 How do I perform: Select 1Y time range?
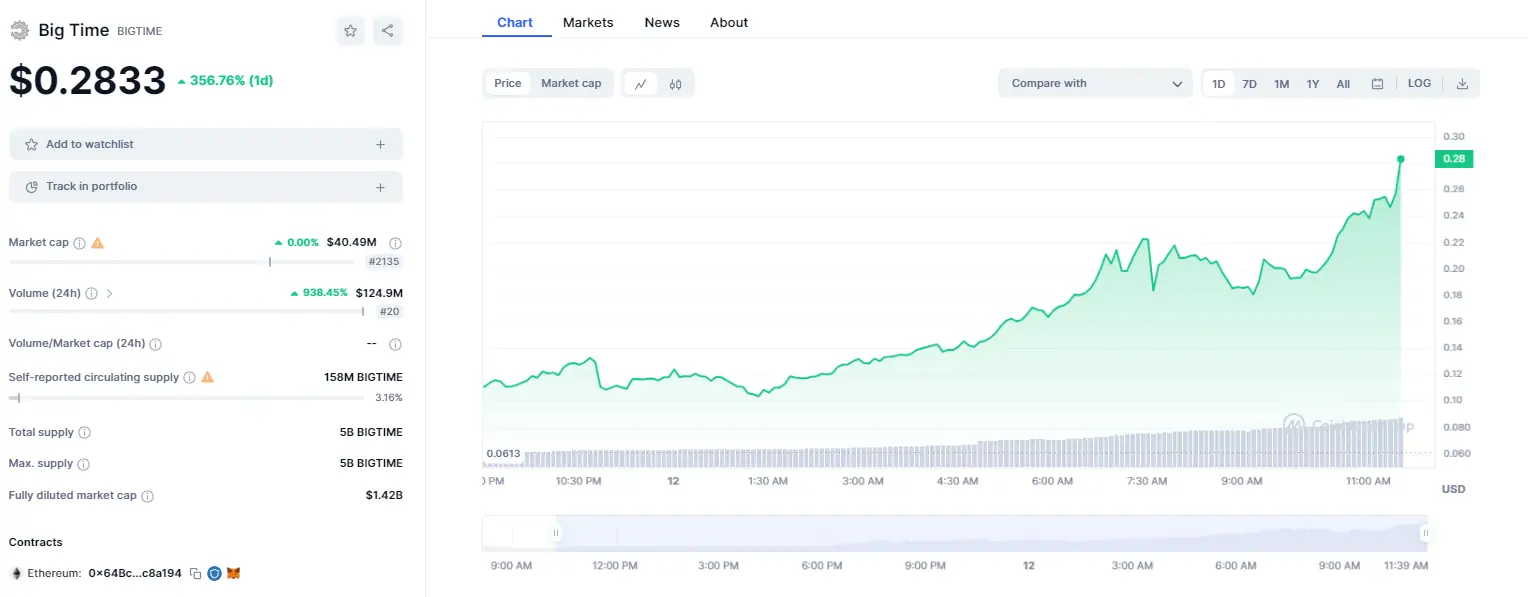pos(1313,84)
